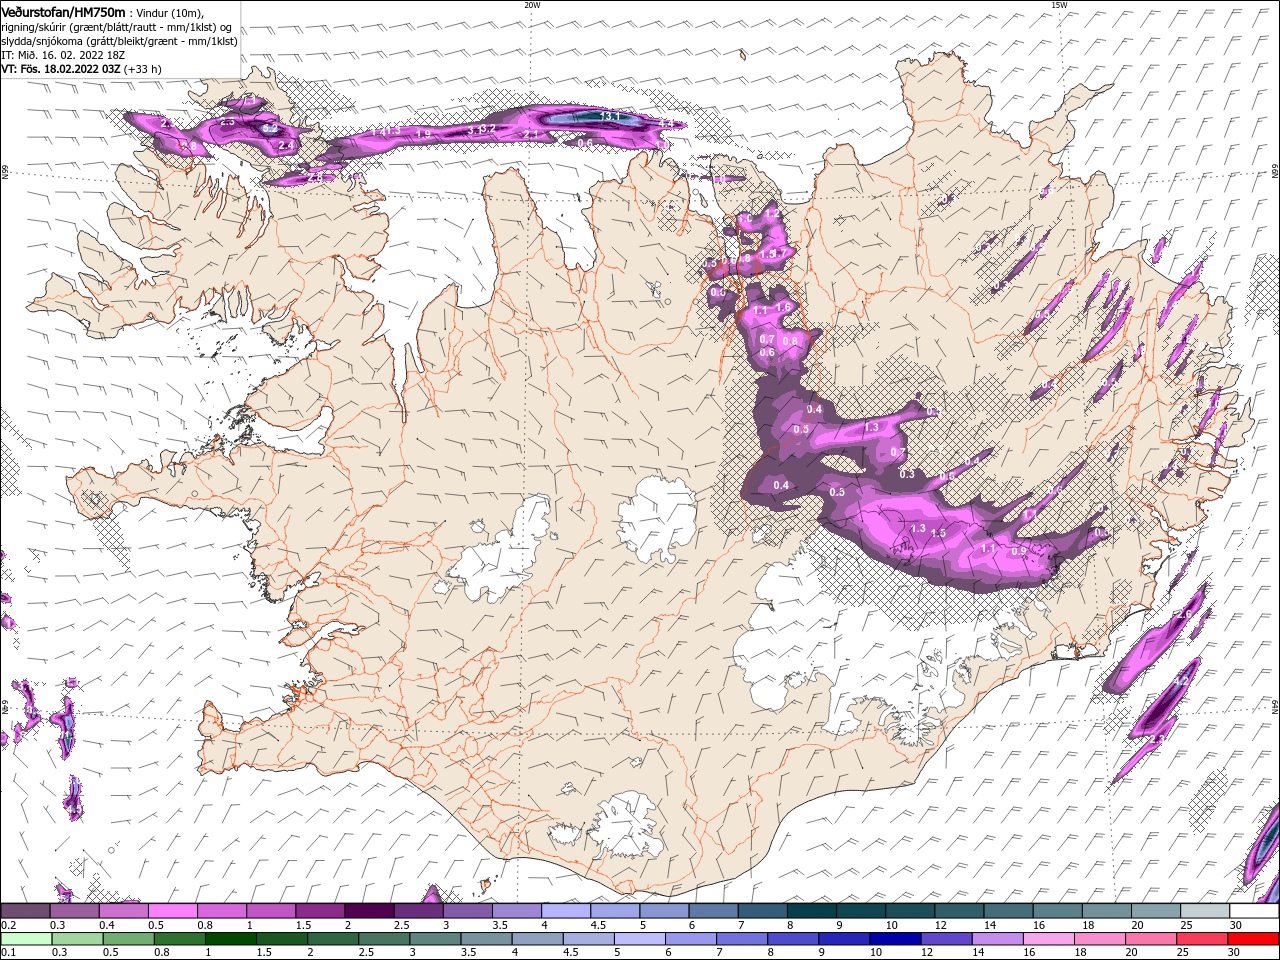Click the 0.9 snowfall value on map

click(1019, 551)
